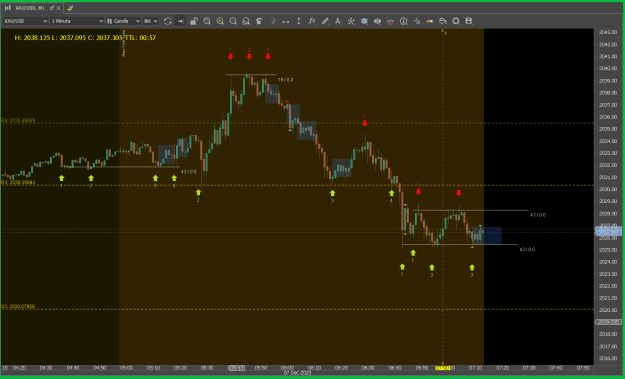
Task: Open the Candle chart type dropdown
Action: (x=123, y=21)
